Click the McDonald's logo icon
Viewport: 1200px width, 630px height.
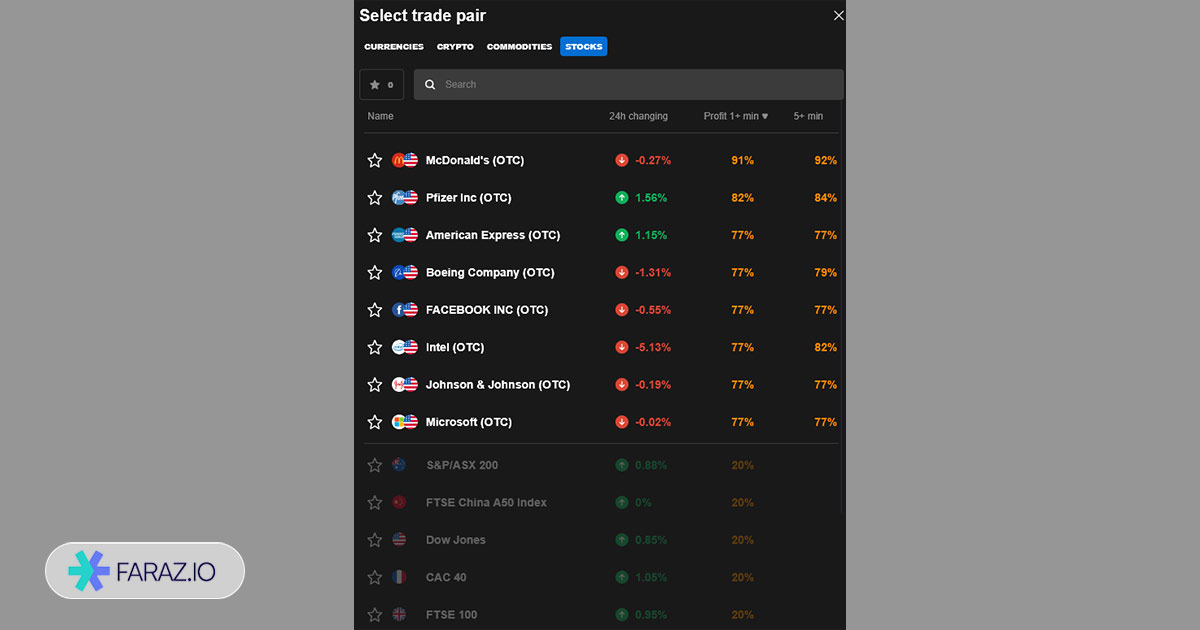tap(399, 160)
